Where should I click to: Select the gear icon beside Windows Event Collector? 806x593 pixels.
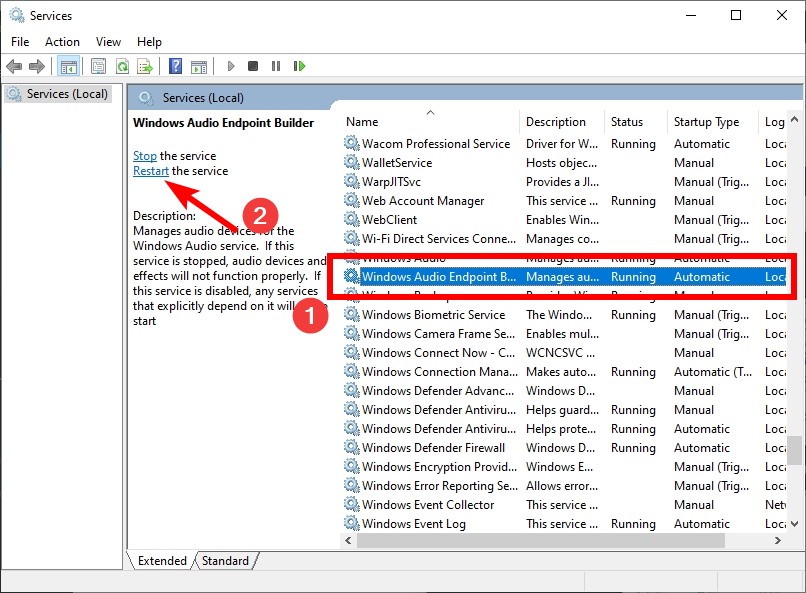(352, 505)
